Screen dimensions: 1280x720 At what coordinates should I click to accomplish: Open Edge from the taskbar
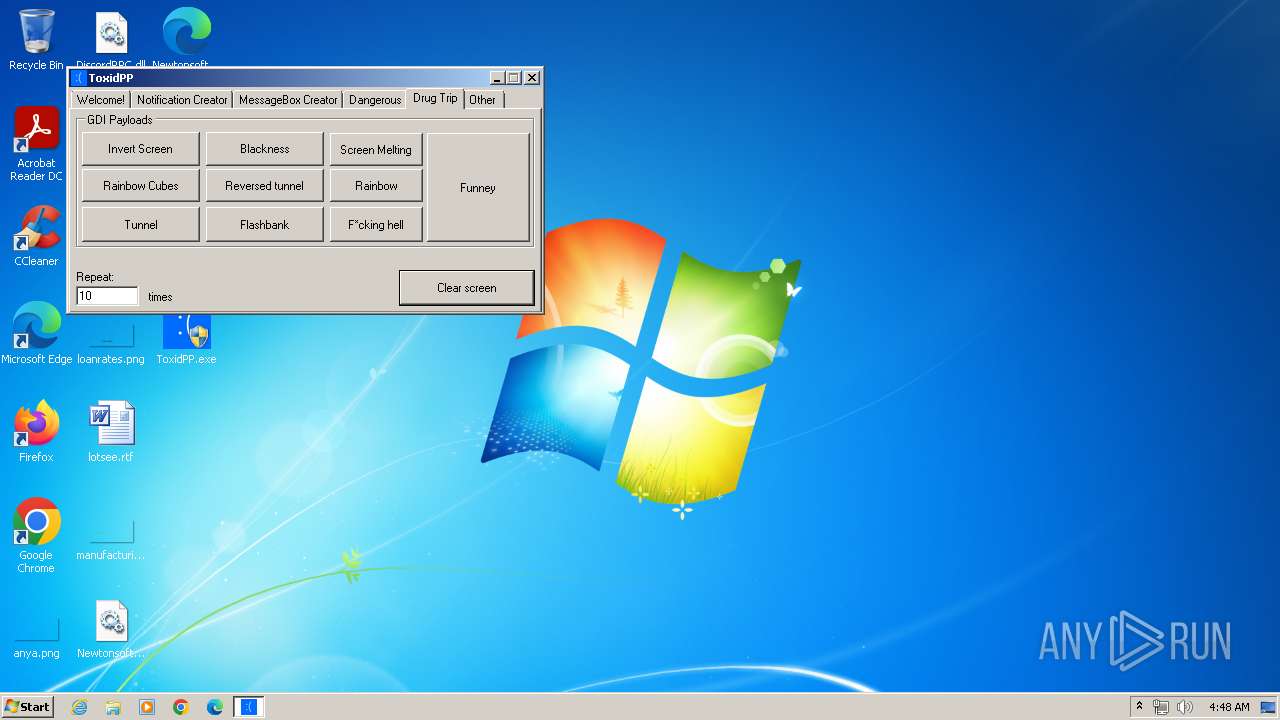pyautogui.click(x=215, y=707)
